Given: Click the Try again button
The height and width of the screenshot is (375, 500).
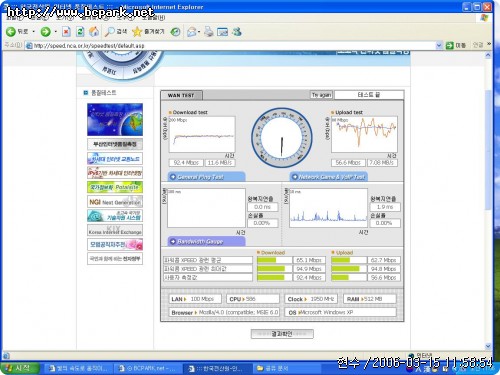Looking at the screenshot, I should pos(321,95).
